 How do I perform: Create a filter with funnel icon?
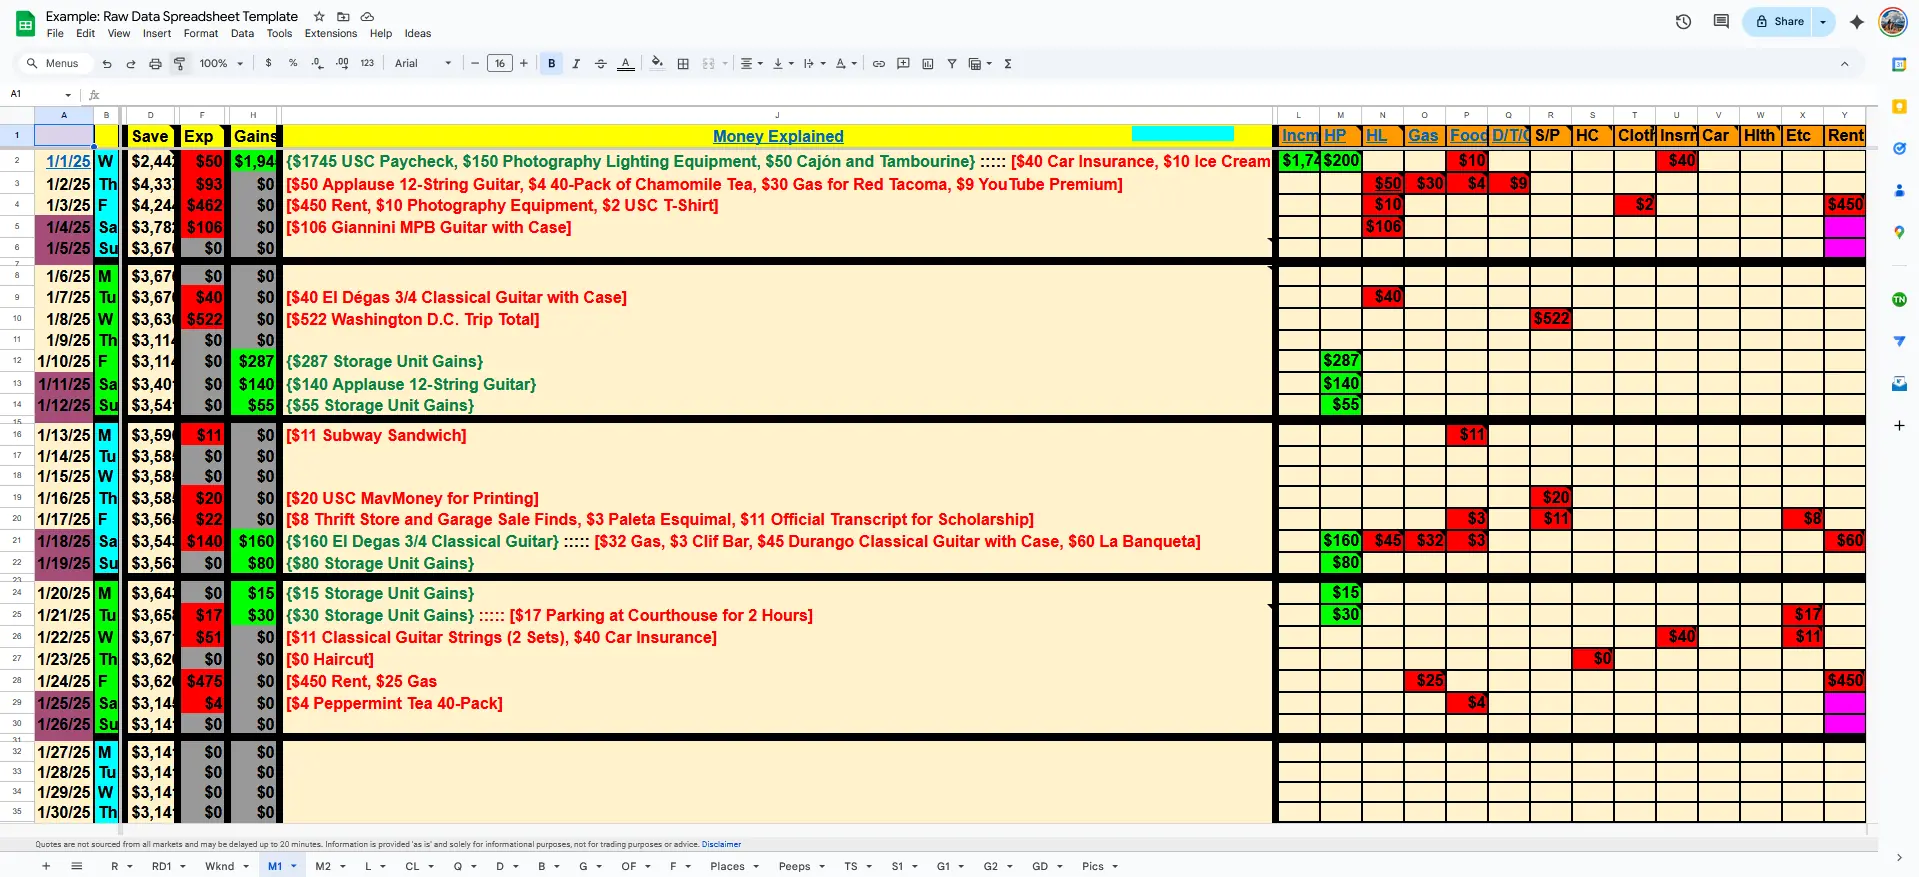[x=952, y=63]
